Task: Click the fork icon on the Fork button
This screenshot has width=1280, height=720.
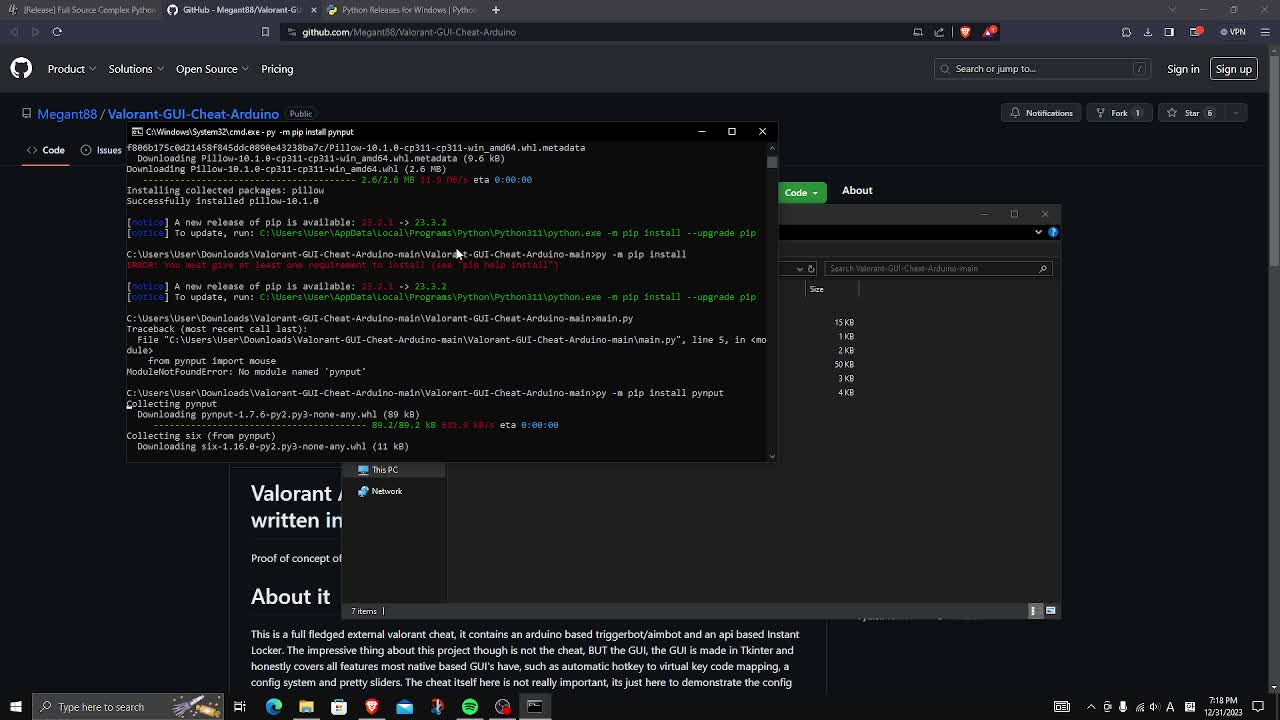Action: tap(1100, 112)
